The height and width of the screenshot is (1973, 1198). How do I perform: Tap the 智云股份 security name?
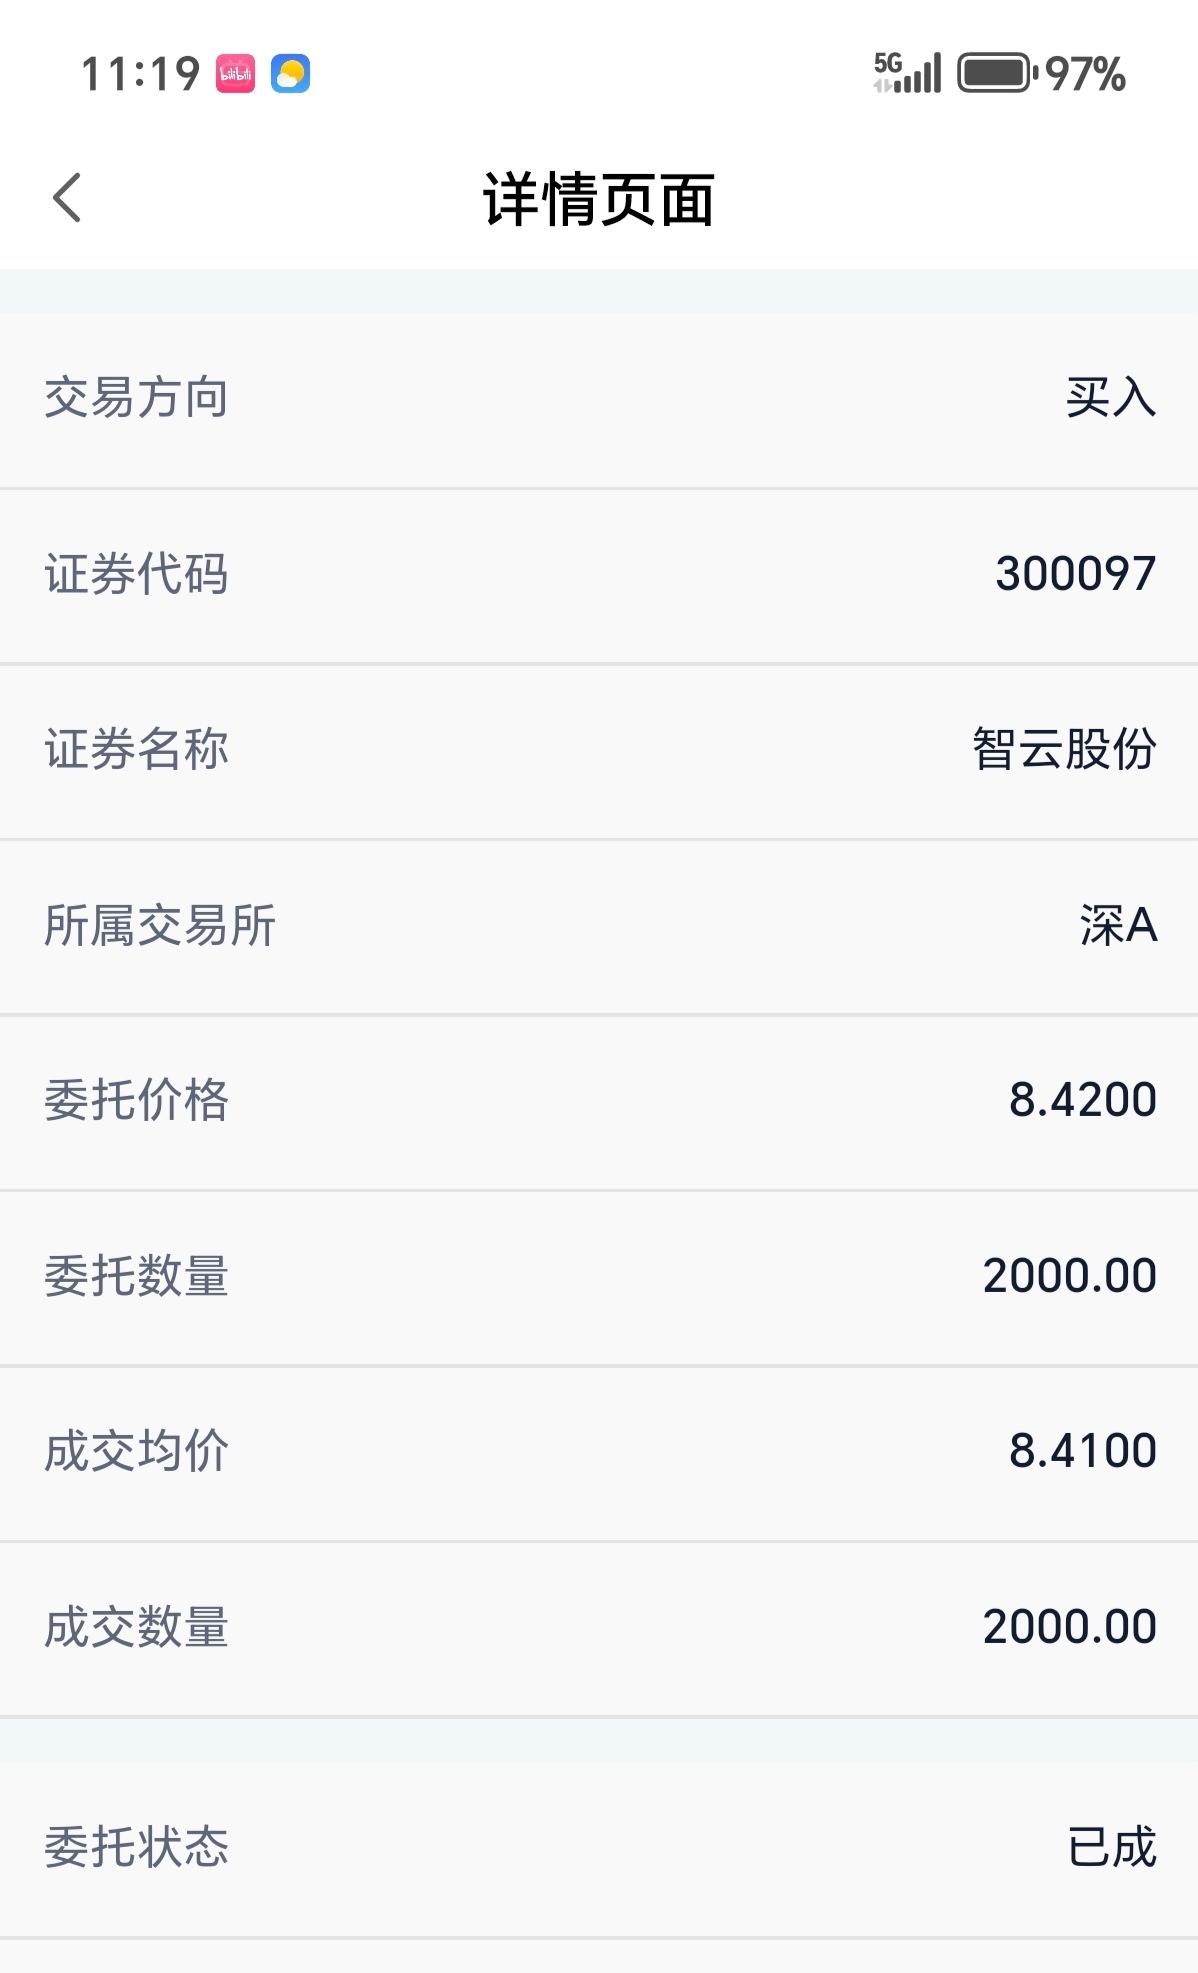(1065, 749)
